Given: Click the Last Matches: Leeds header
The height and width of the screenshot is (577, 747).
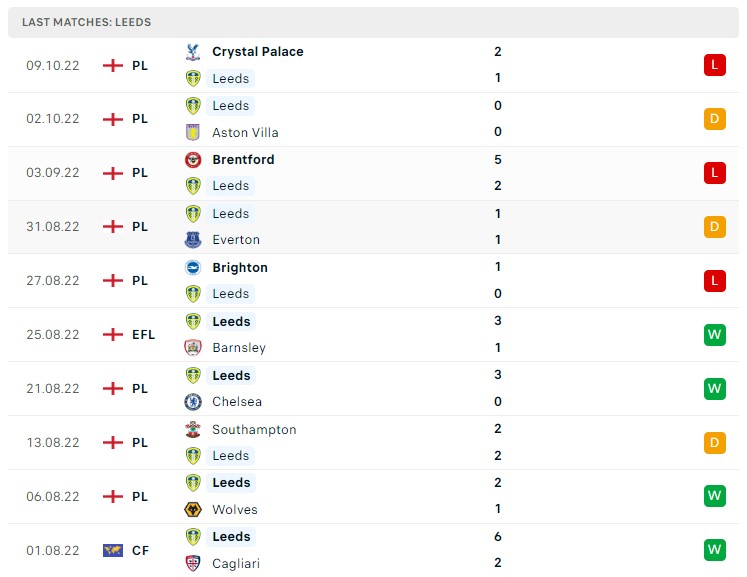Looking at the screenshot, I should pyautogui.click(x=87, y=22).
